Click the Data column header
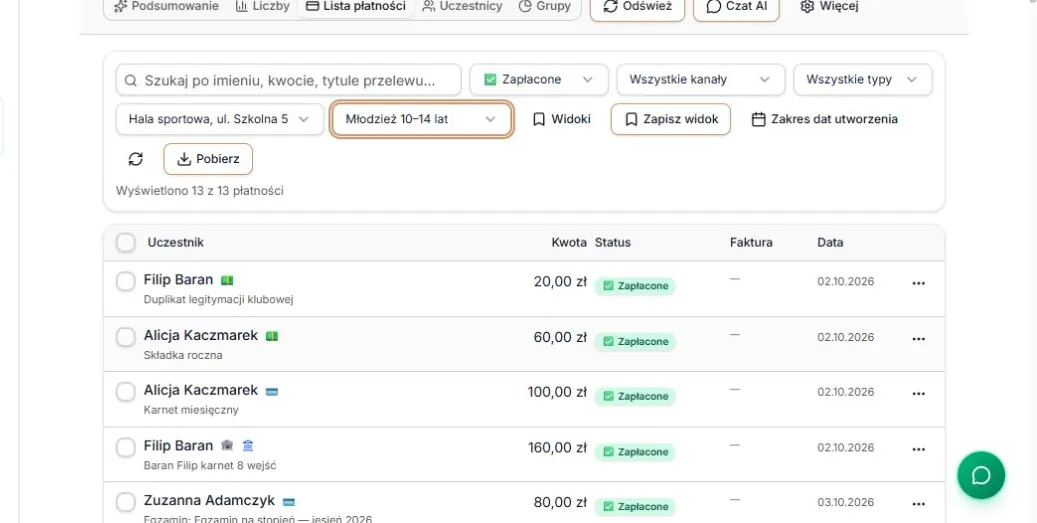The height and width of the screenshot is (523, 1037). click(x=830, y=243)
